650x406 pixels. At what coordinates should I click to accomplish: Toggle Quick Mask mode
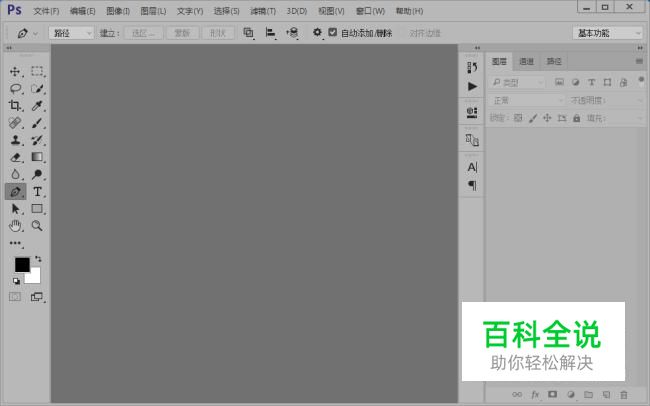pyautogui.click(x=15, y=297)
